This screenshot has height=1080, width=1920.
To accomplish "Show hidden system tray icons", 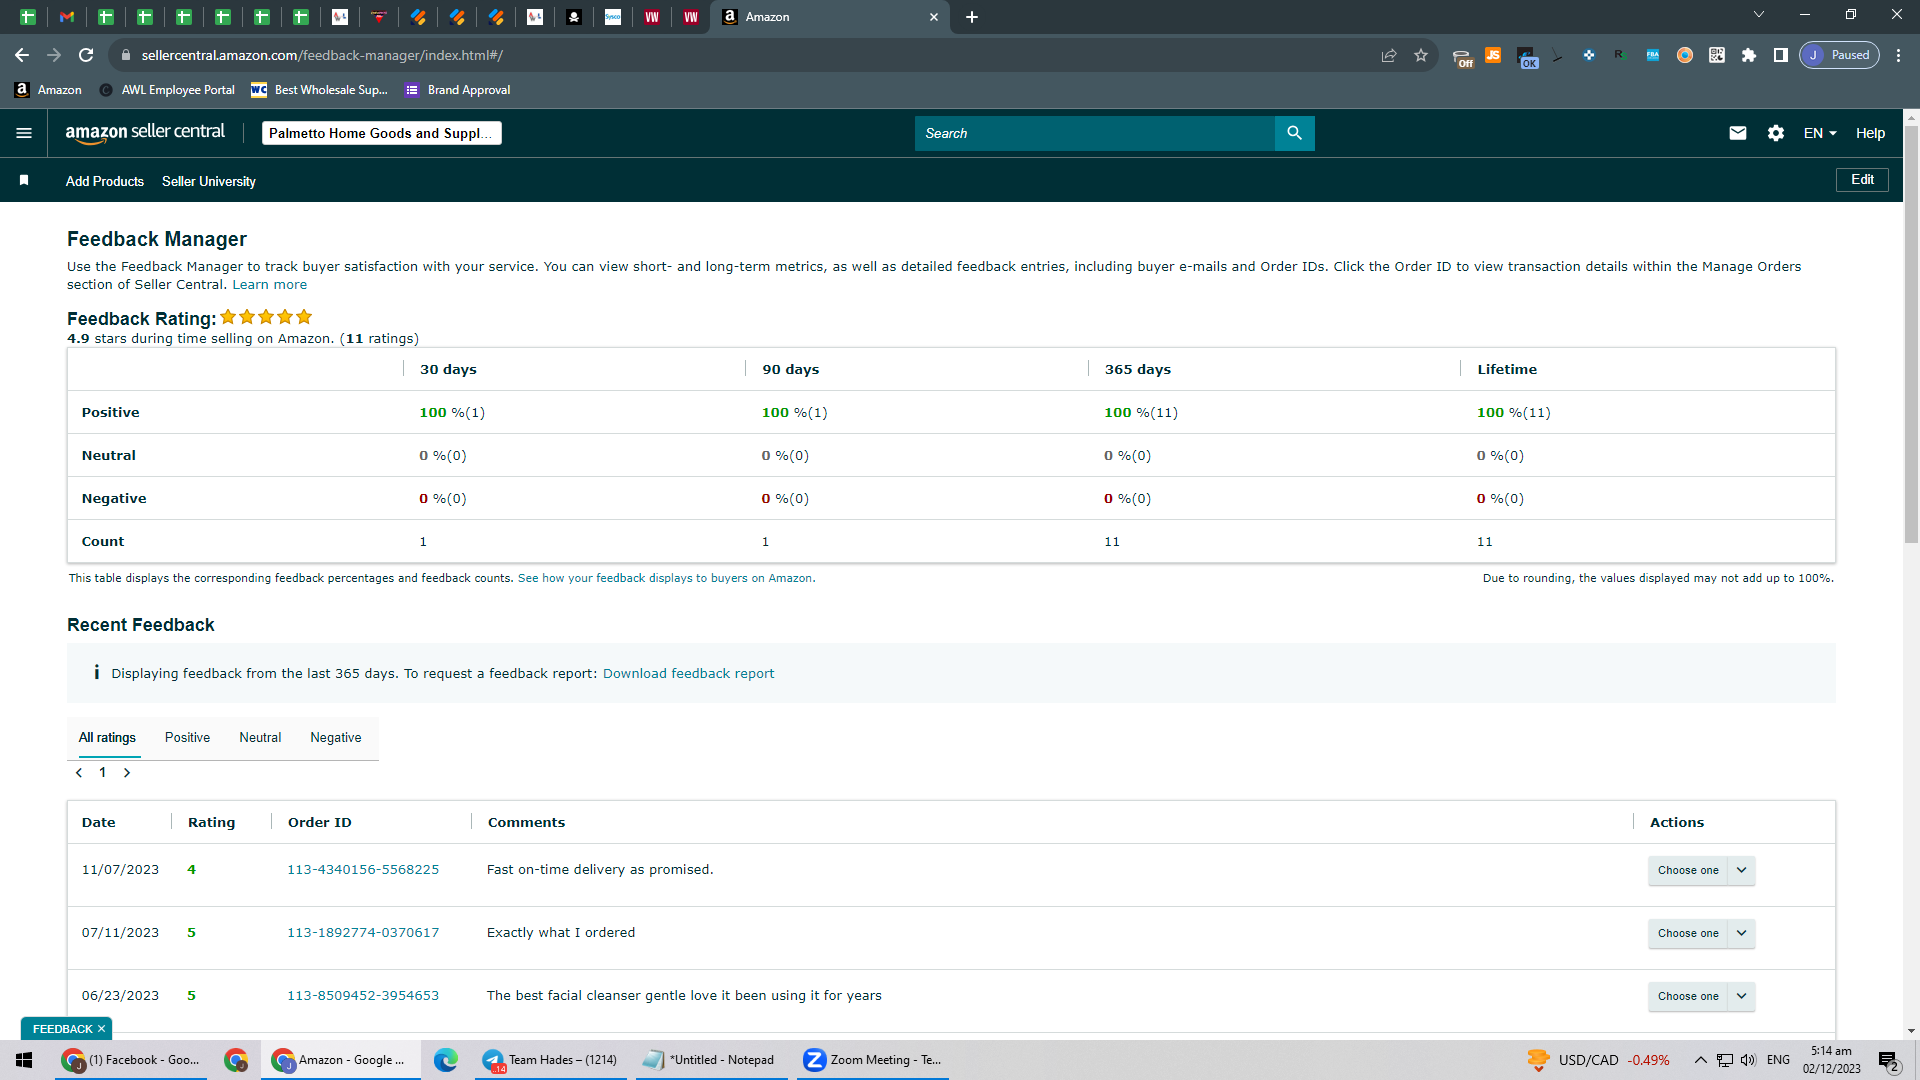I will coord(1700,1060).
